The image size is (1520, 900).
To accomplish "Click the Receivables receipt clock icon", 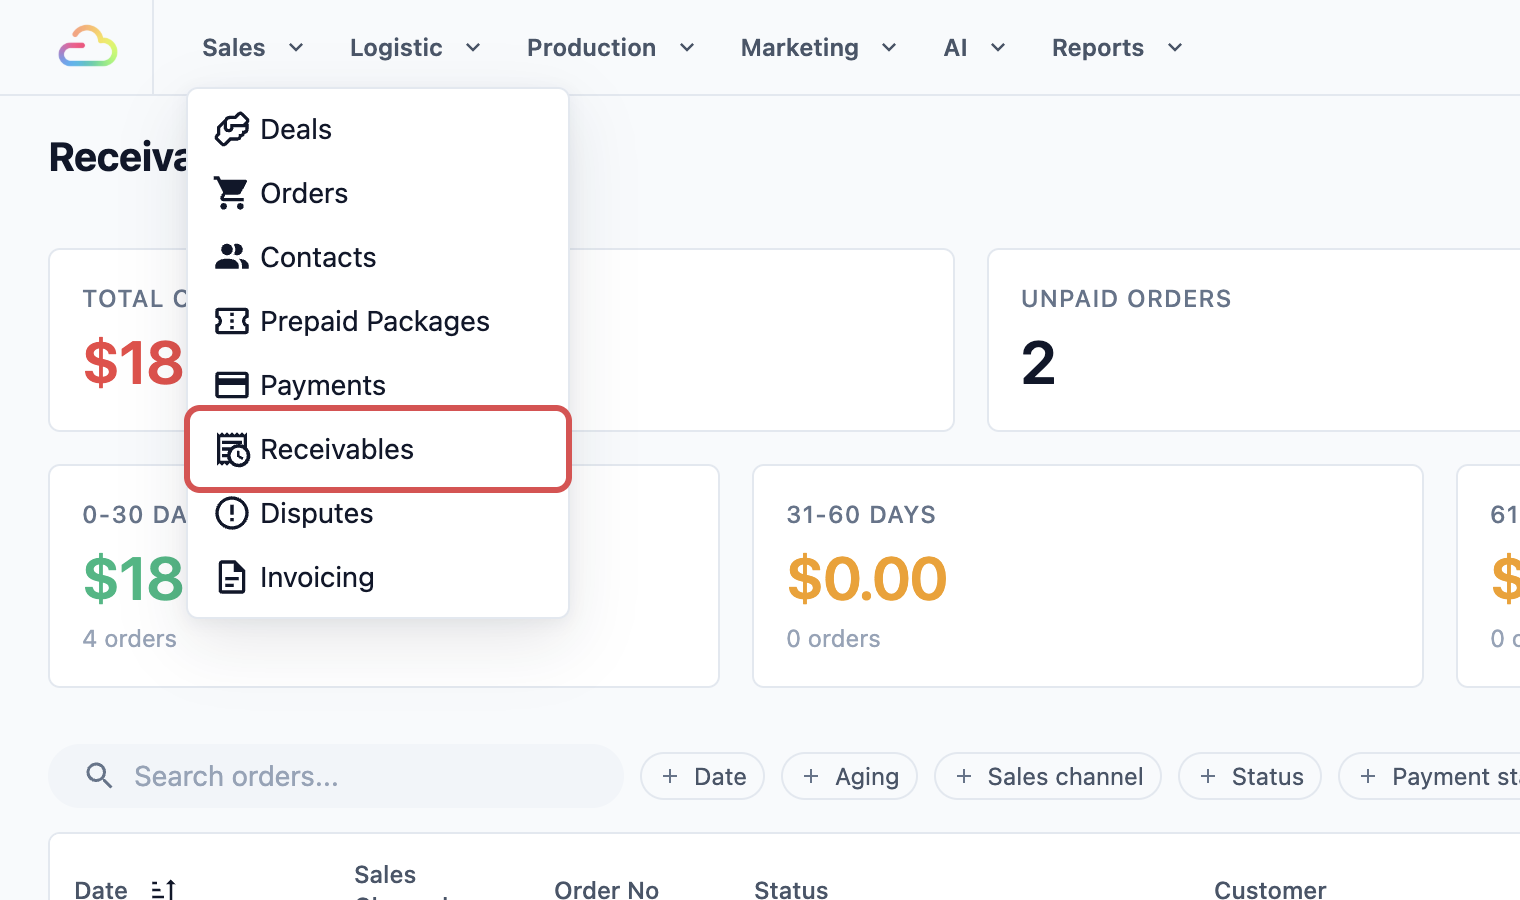I will [x=233, y=450].
